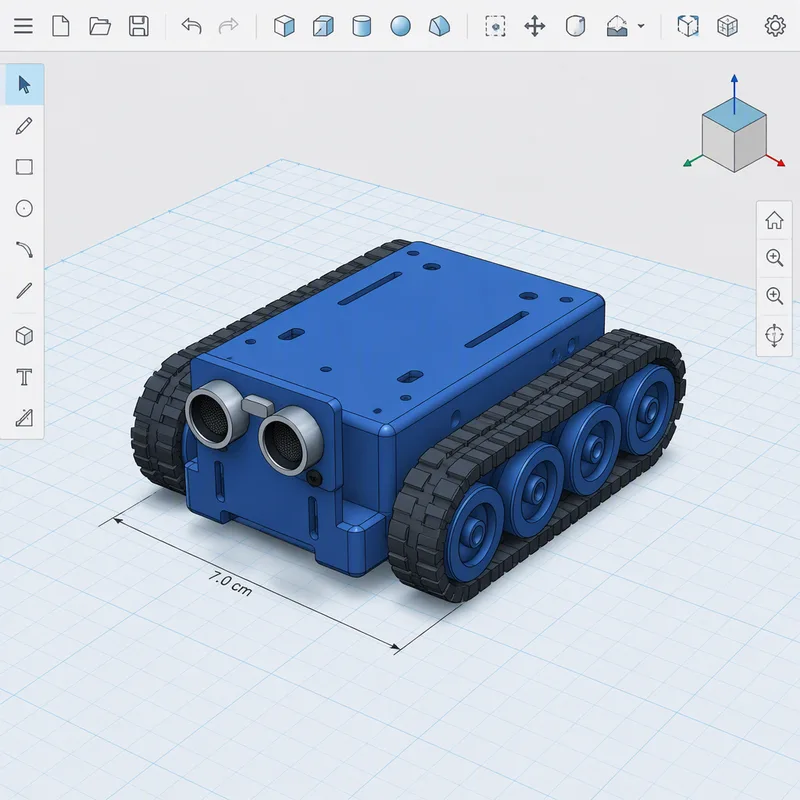Click the lower magnifier zoom button
Viewport: 800px width, 800px height.
pyautogui.click(x=774, y=295)
